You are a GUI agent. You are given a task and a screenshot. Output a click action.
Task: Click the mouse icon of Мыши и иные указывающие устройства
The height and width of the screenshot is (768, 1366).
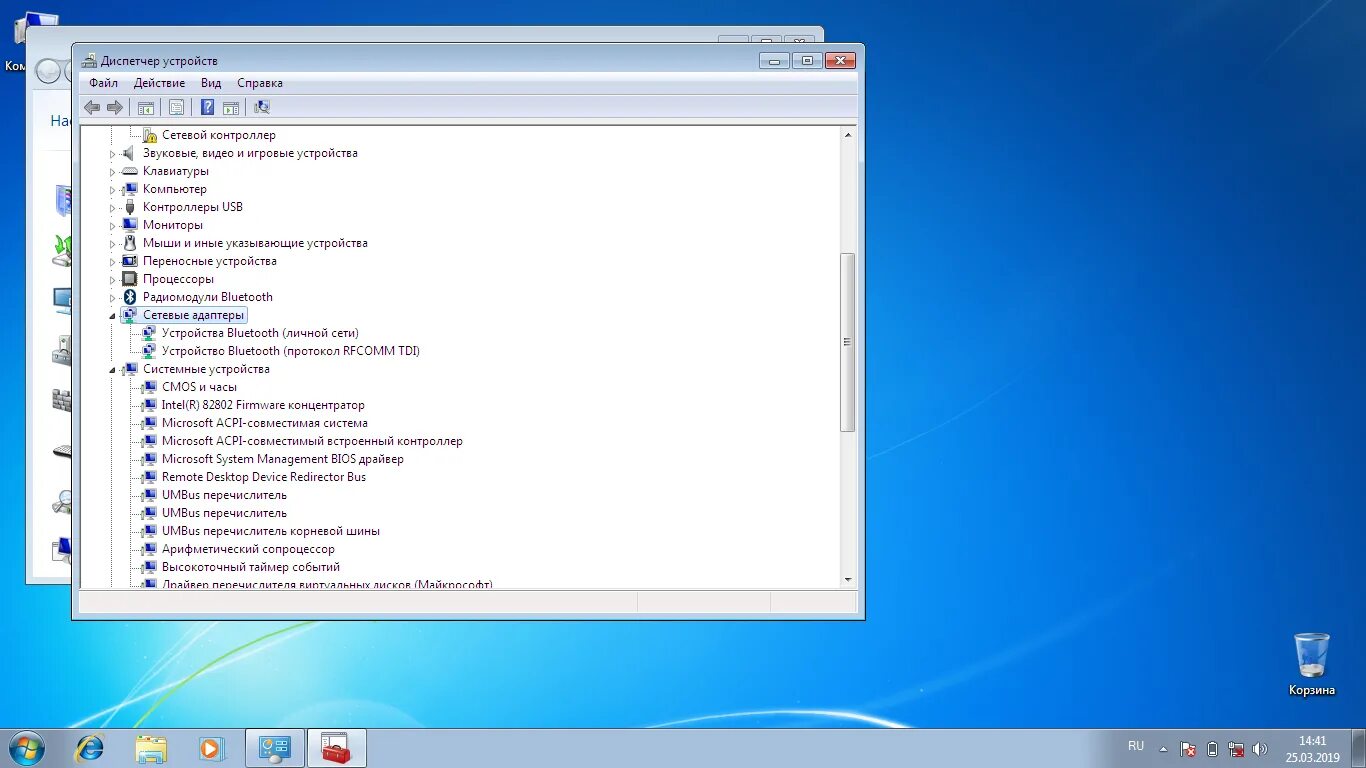point(129,243)
